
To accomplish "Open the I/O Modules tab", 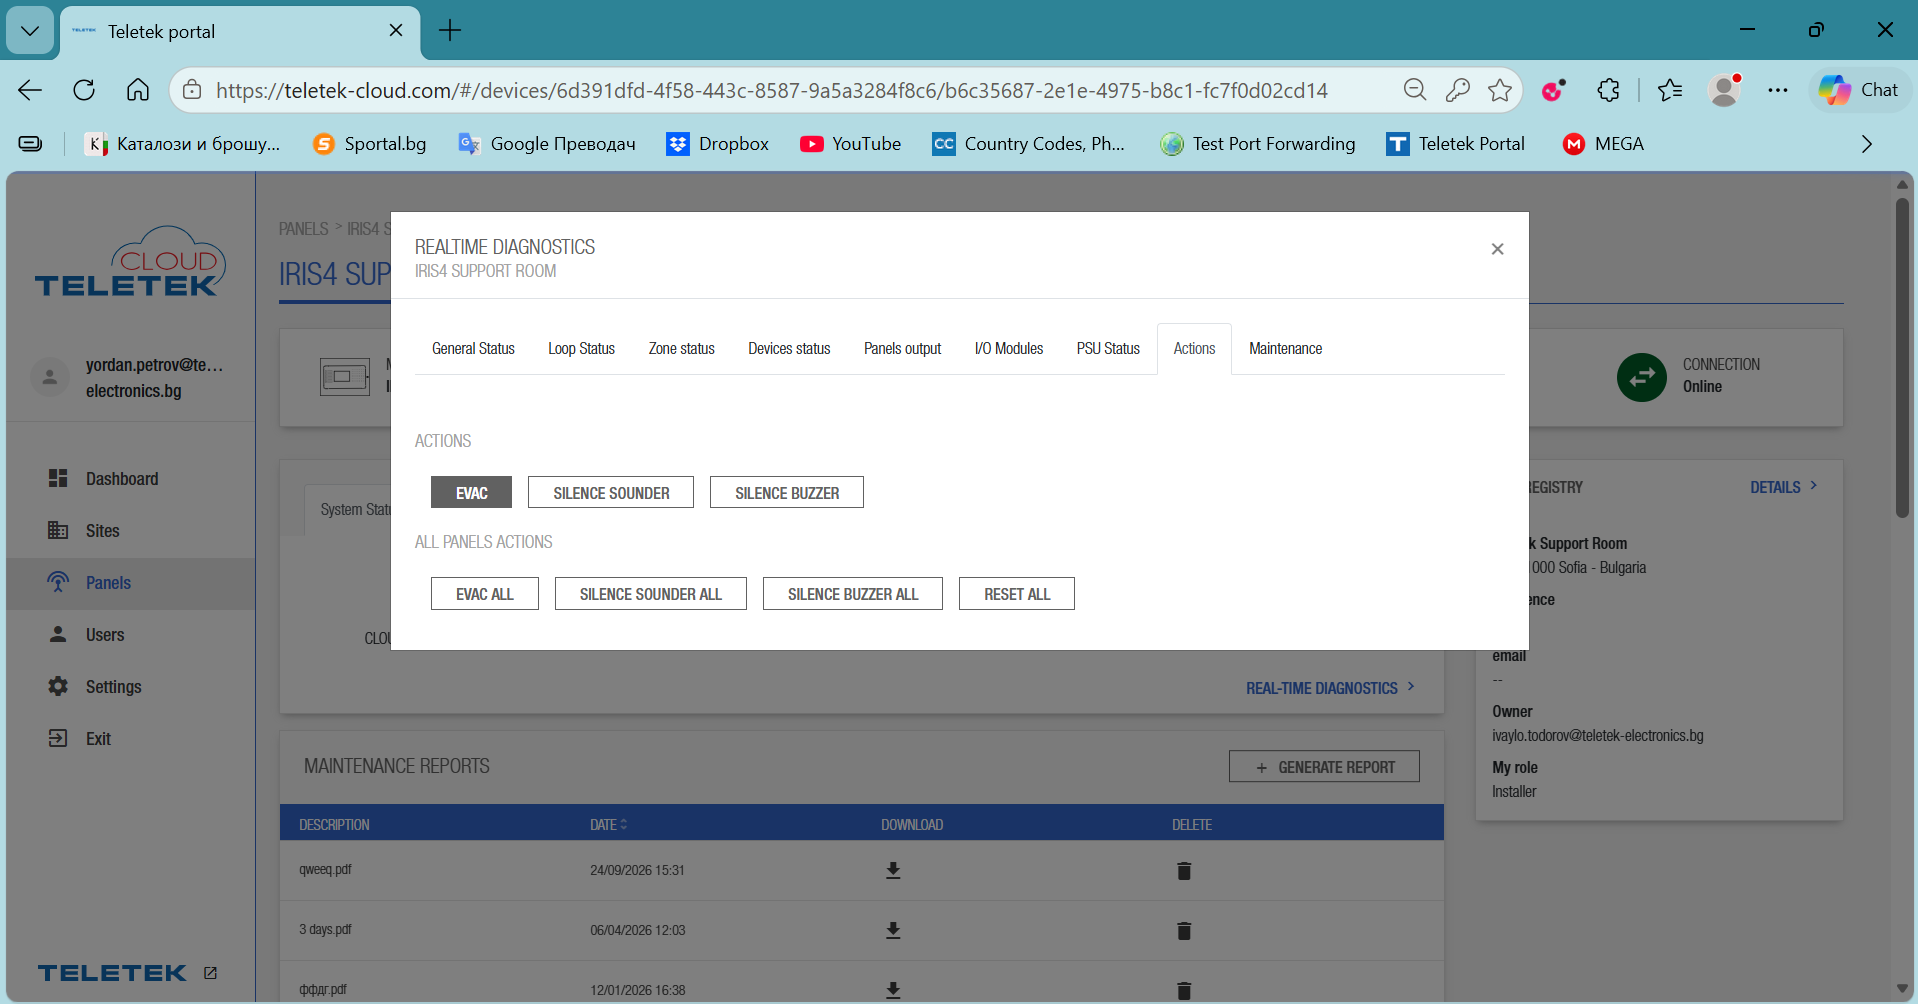I will point(1008,349).
